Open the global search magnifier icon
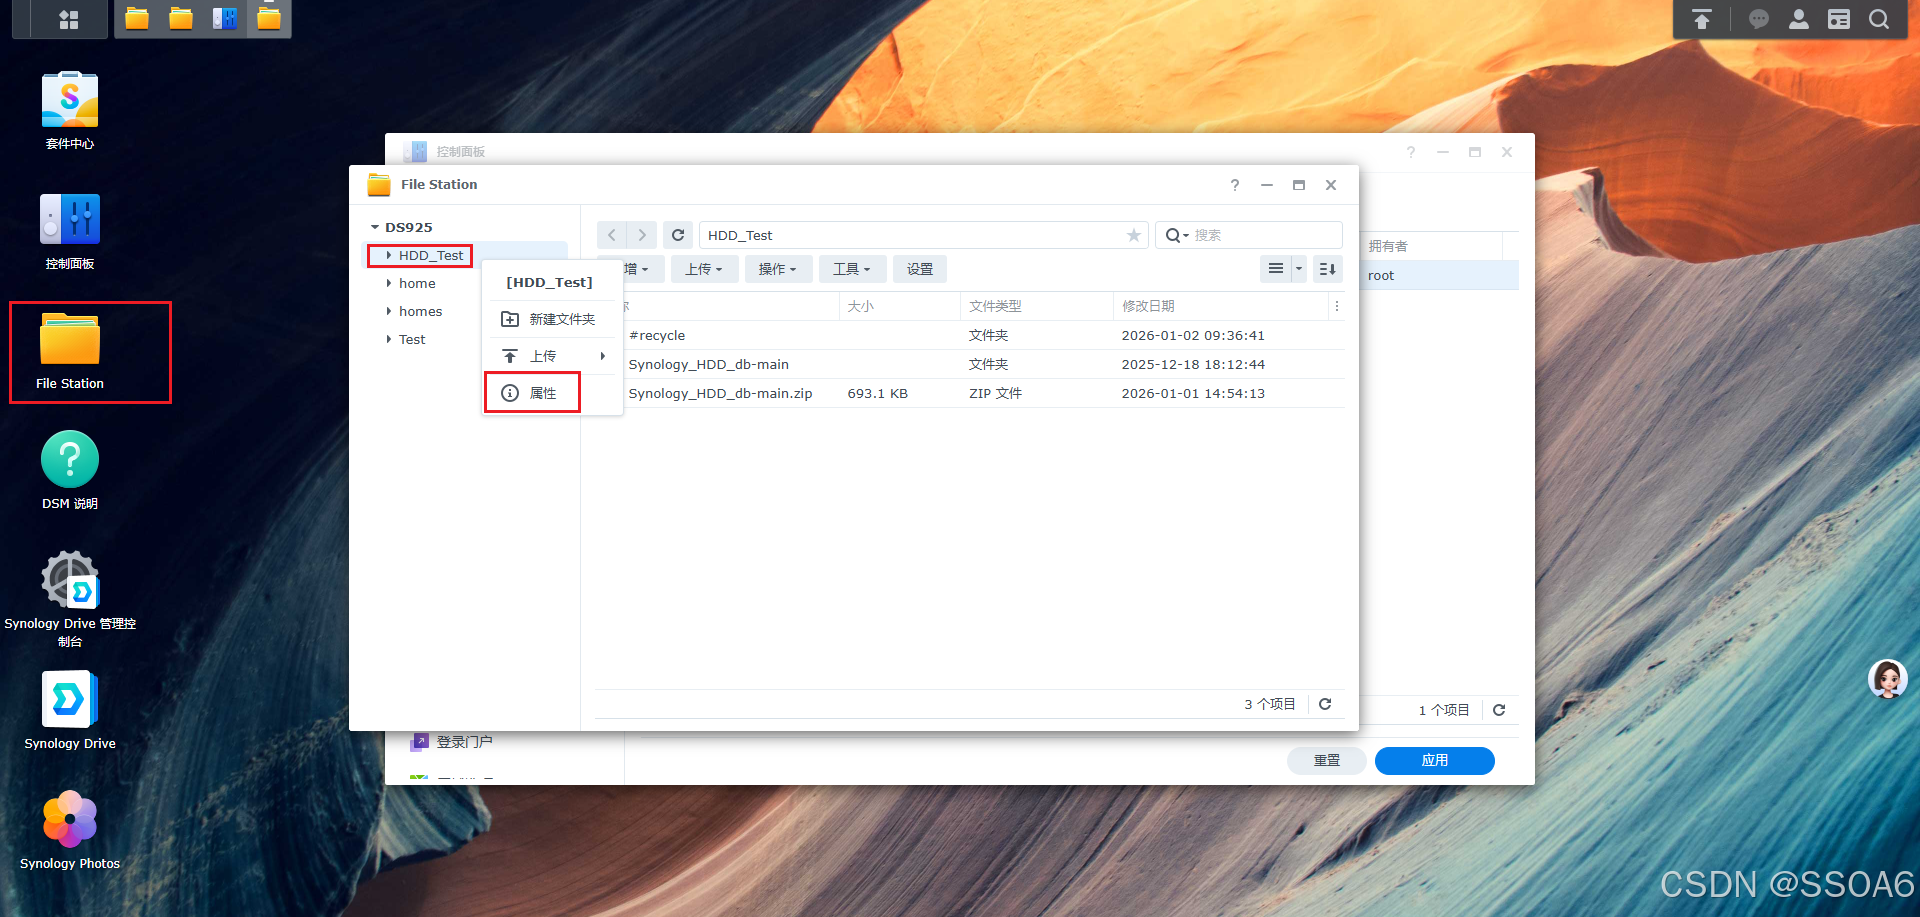 1879,19
